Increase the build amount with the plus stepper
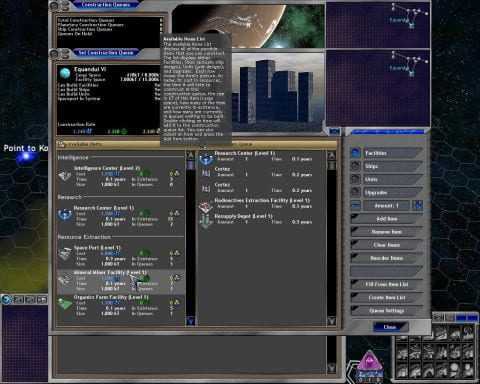 pyautogui.click(x=418, y=205)
